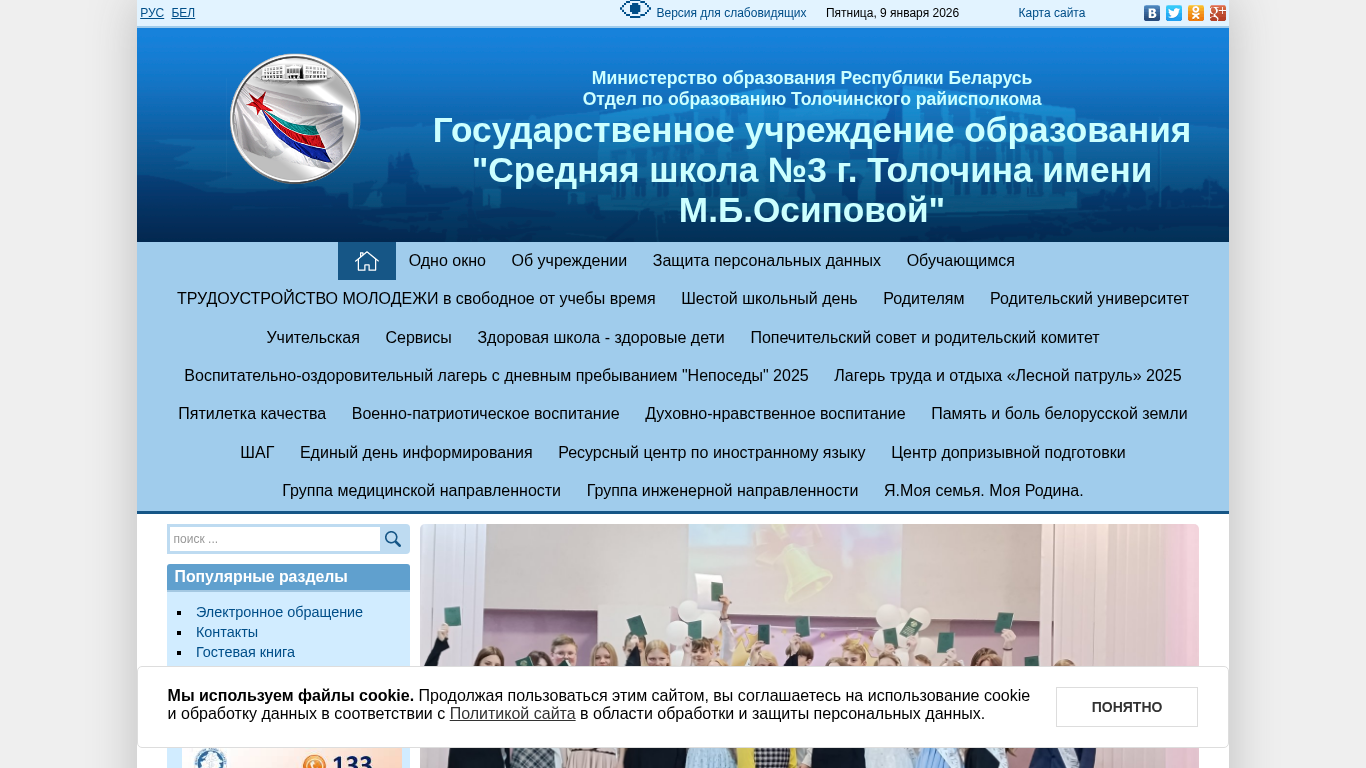Image resolution: width=1366 pixels, height=768 pixels.
Task: Open 'Электронное обращение' link
Action: [279, 612]
